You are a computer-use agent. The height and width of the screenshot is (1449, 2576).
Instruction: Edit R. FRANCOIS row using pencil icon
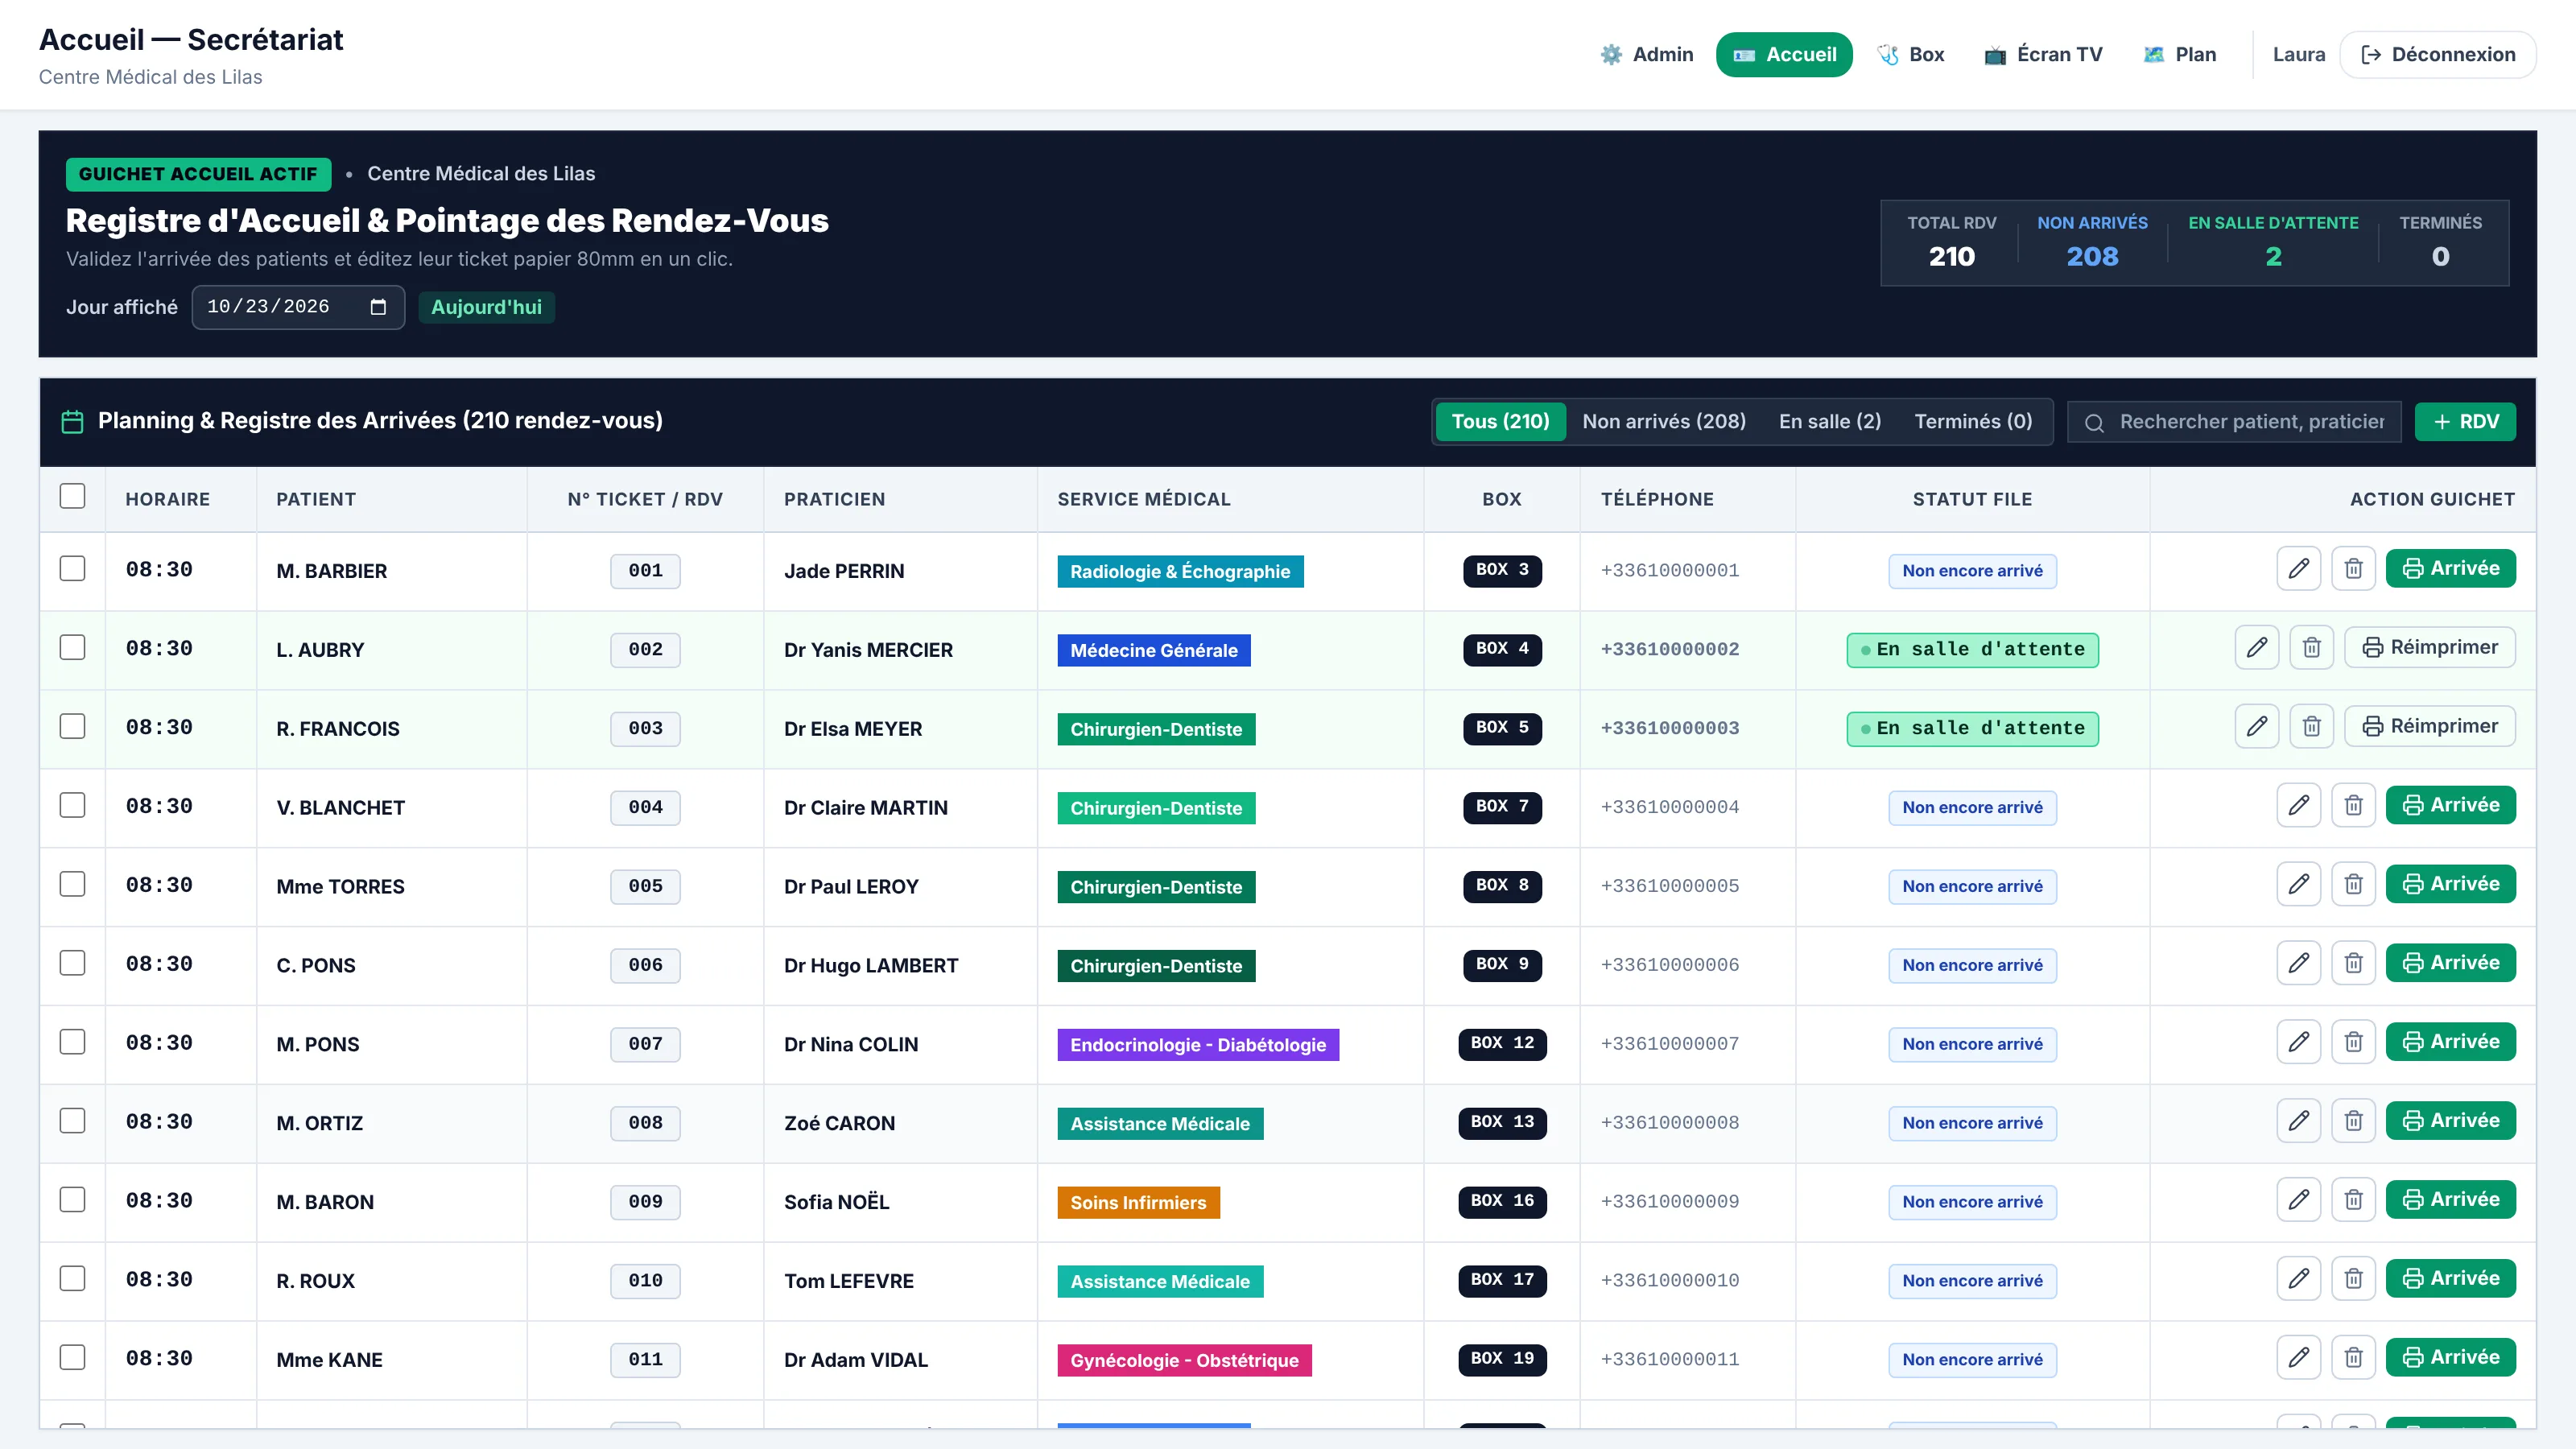(x=2257, y=727)
